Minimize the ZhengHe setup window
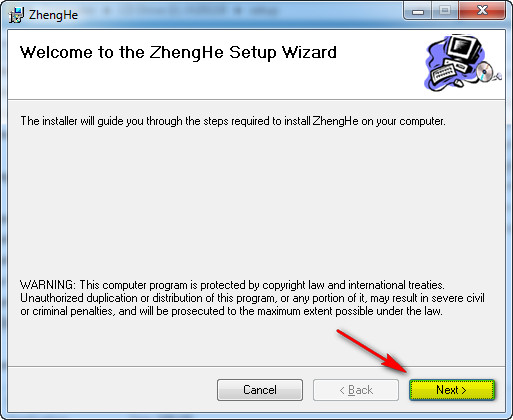513x420 pixels. pyautogui.click(x=418, y=11)
